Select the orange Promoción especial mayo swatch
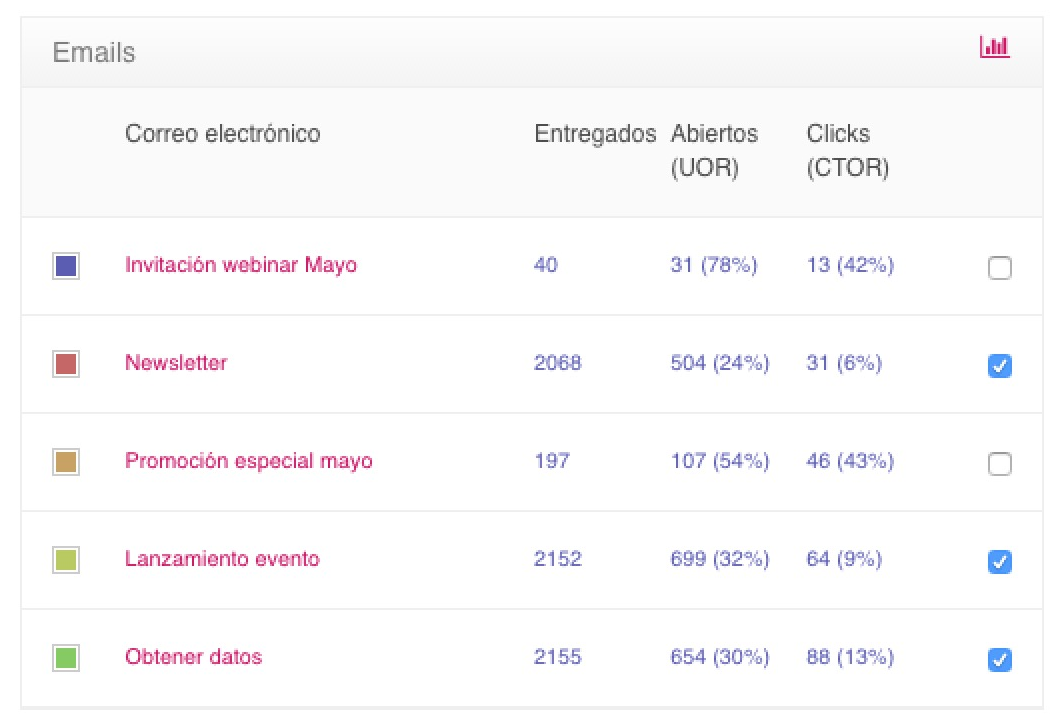 coord(66,462)
